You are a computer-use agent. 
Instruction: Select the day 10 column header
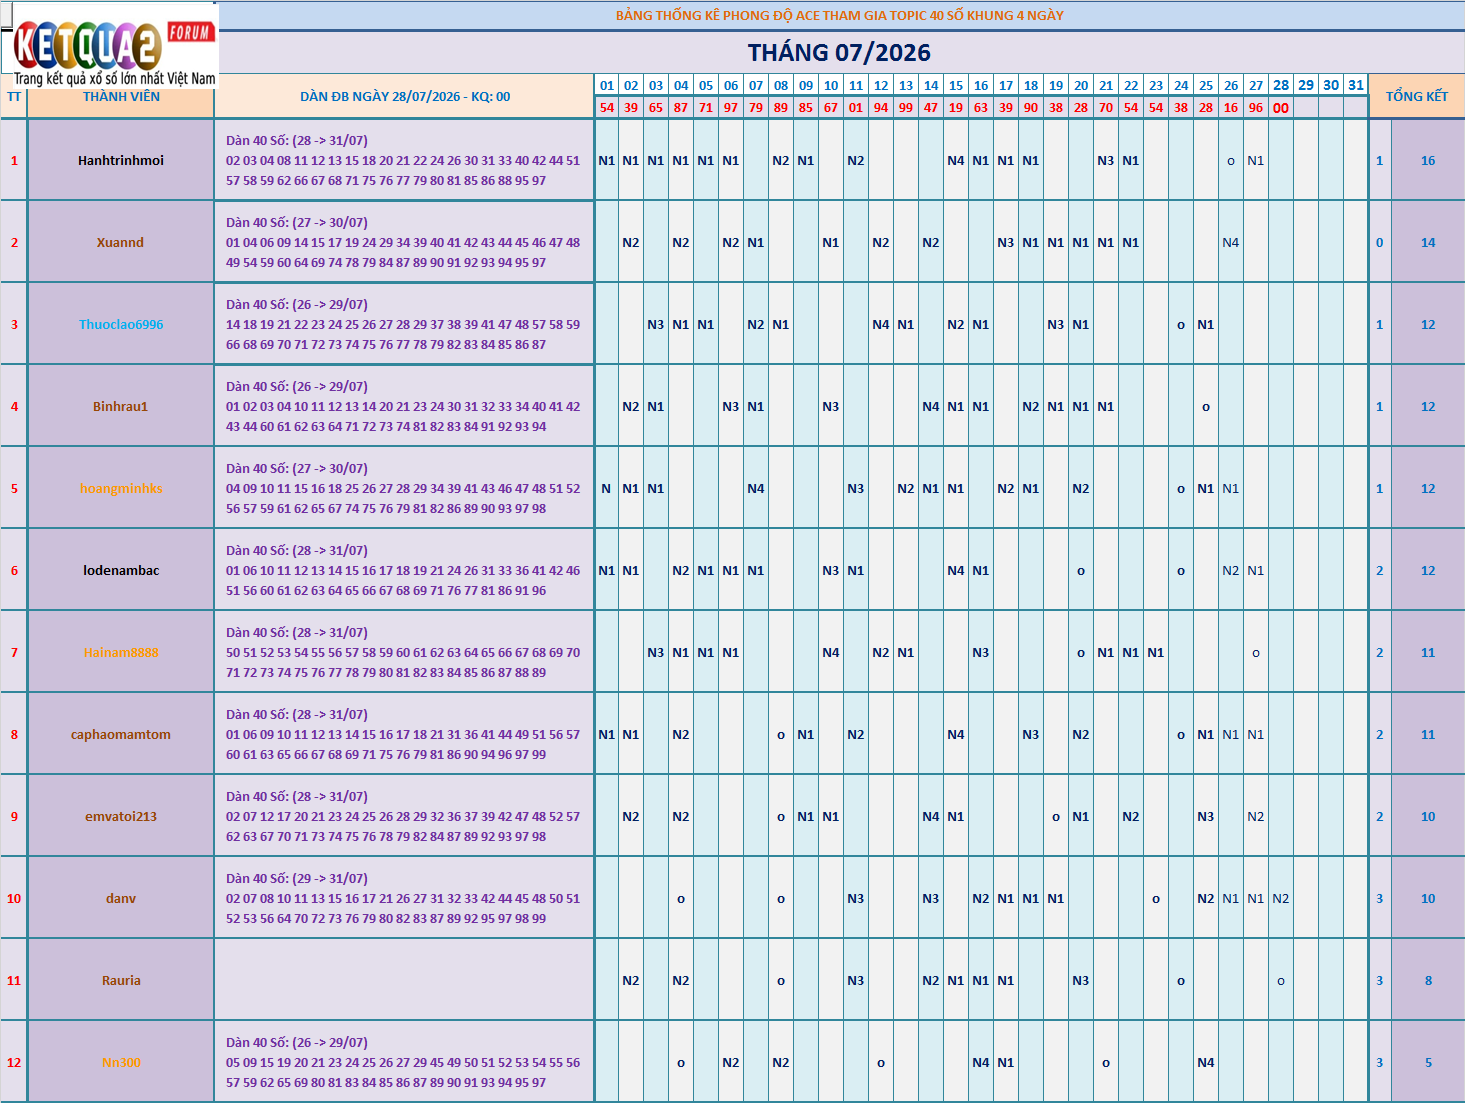[x=831, y=85]
